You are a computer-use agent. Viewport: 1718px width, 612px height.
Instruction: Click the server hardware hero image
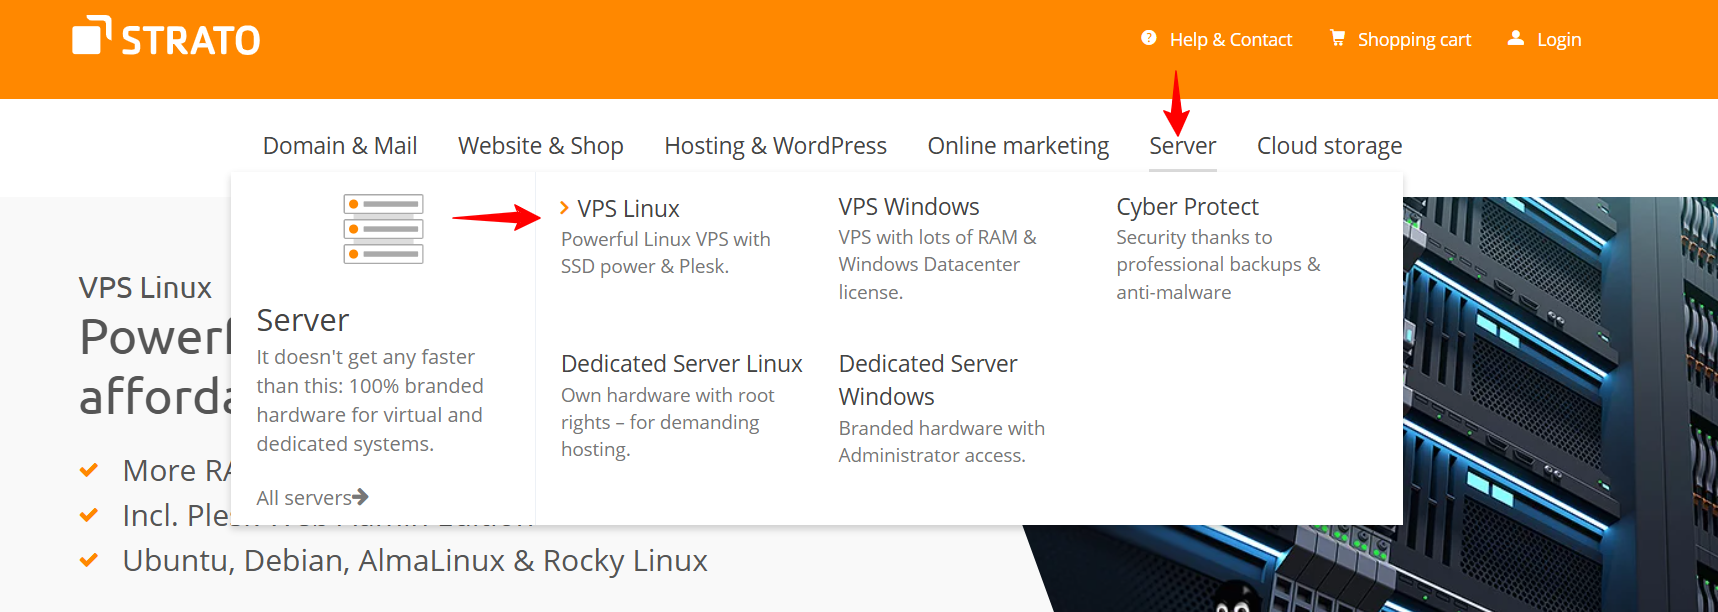click(1560, 400)
